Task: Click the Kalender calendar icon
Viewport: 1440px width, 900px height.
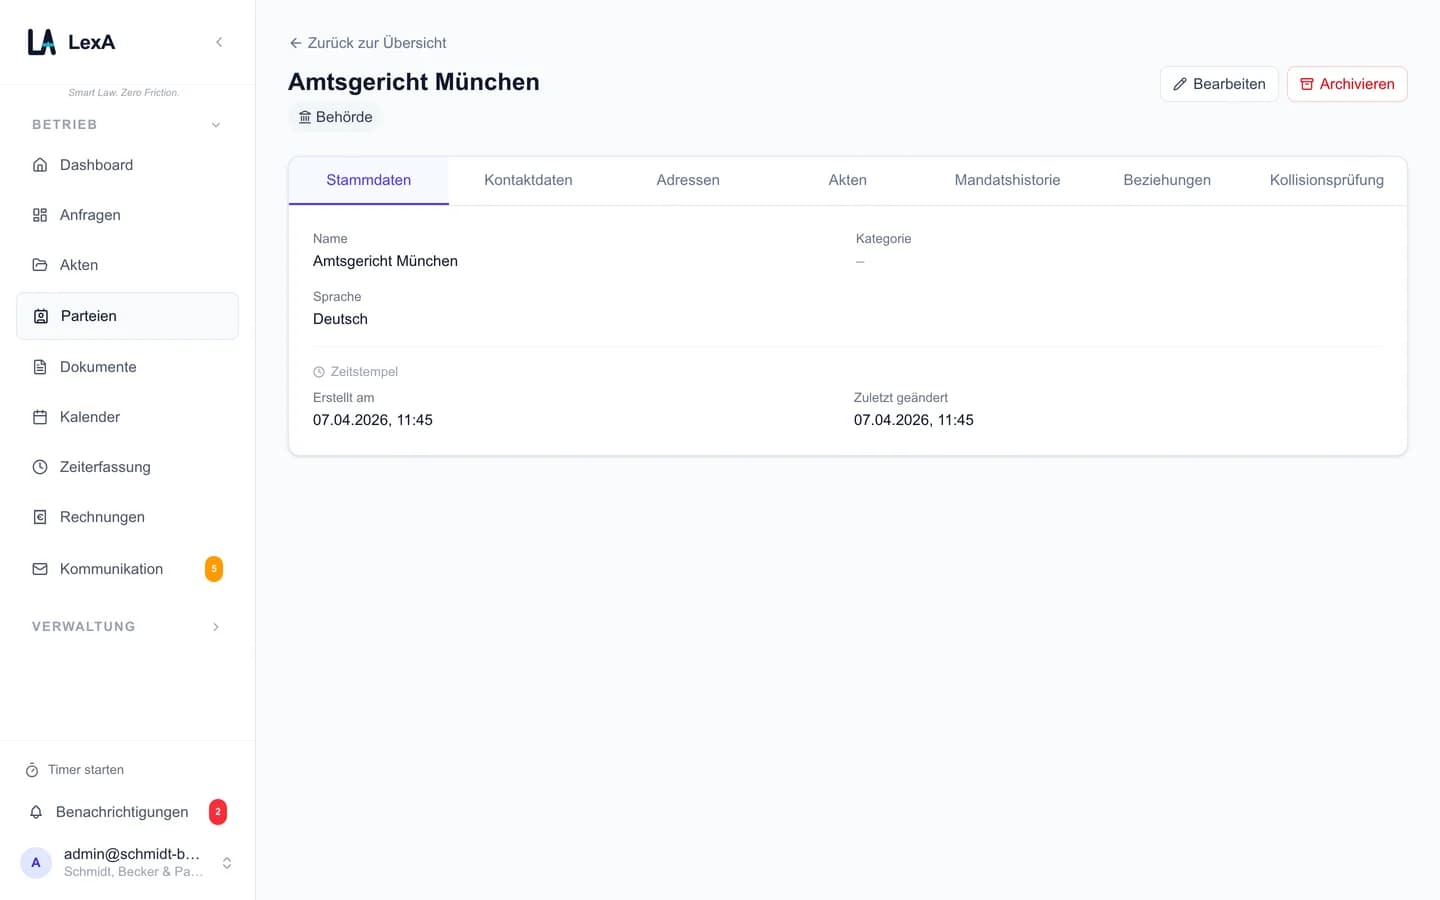Action: (x=40, y=417)
